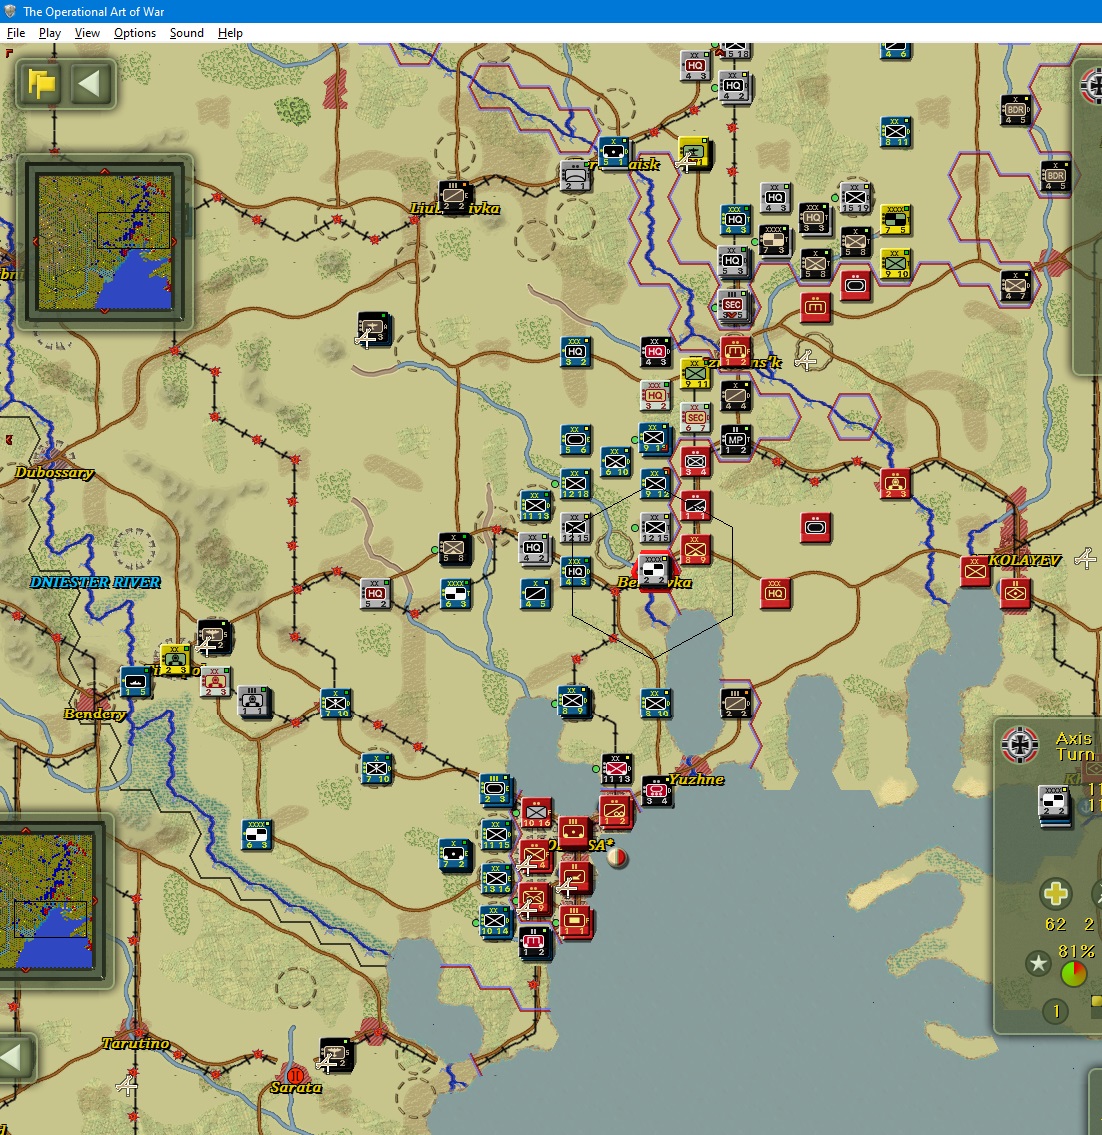This screenshot has height=1135, width=1102.
Task: Select the red artillery 1-2 unit at Voznesensk
Action: [736, 352]
